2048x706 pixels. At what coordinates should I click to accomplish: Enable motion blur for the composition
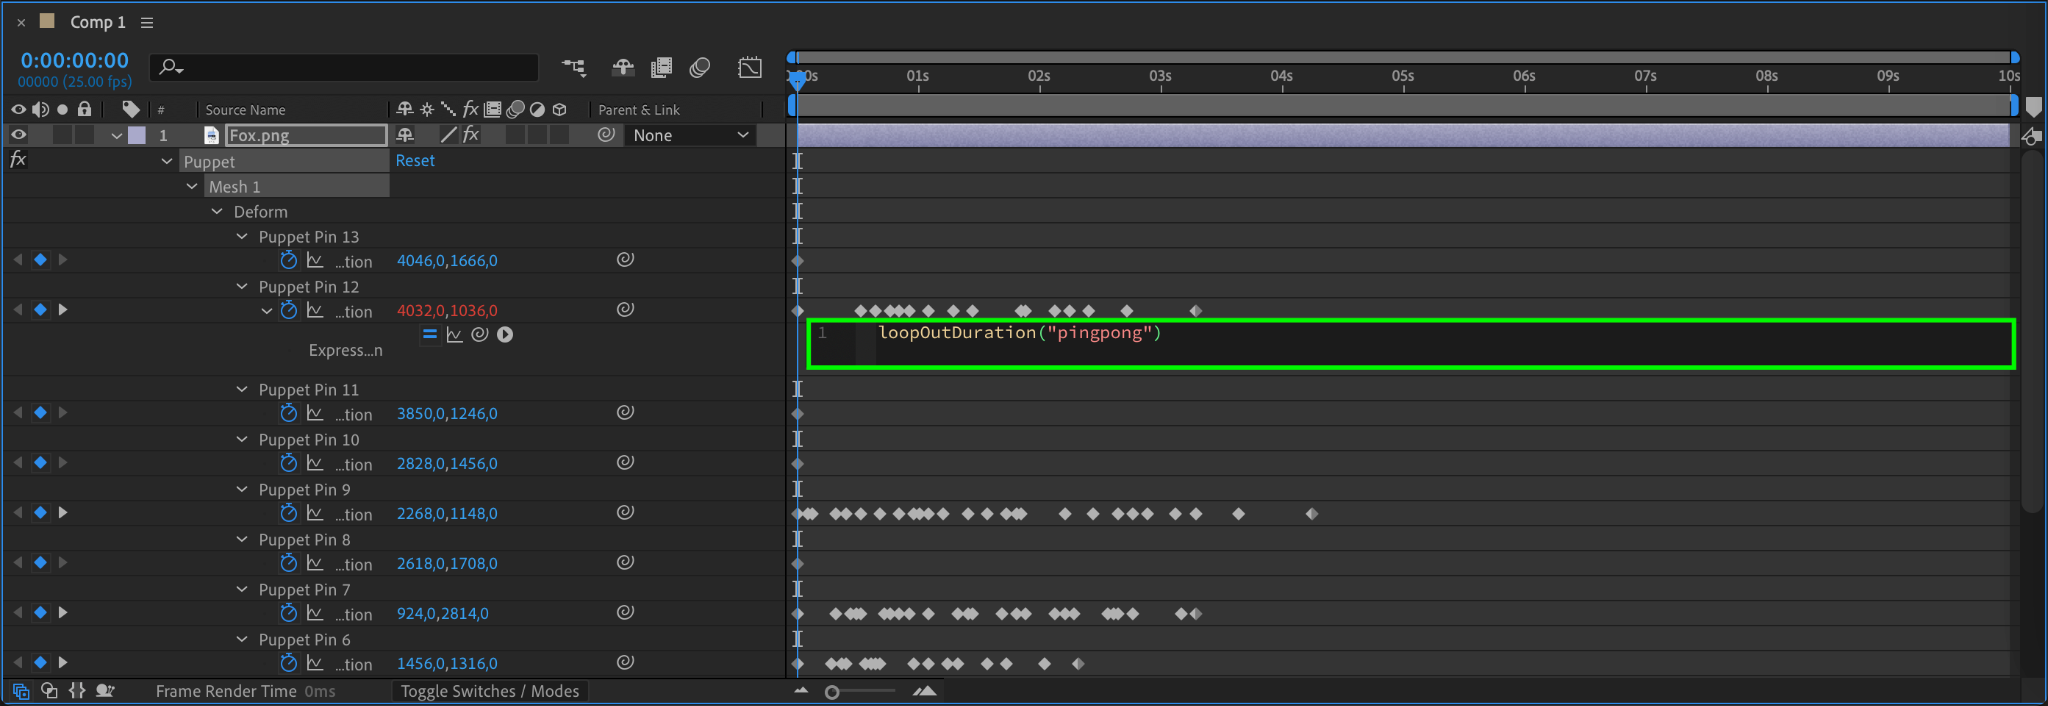(x=700, y=67)
